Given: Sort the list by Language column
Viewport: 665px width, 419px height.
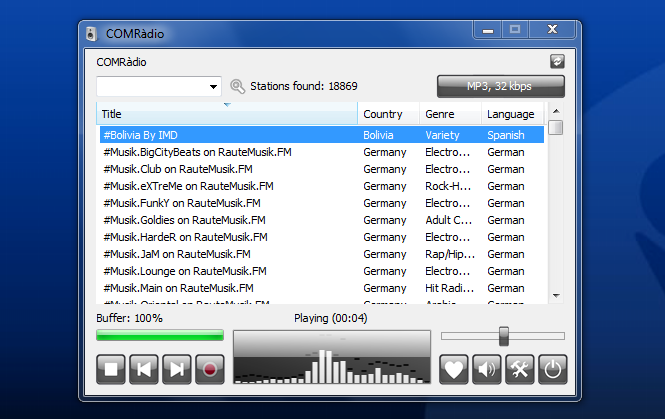Looking at the screenshot, I should [x=510, y=114].
